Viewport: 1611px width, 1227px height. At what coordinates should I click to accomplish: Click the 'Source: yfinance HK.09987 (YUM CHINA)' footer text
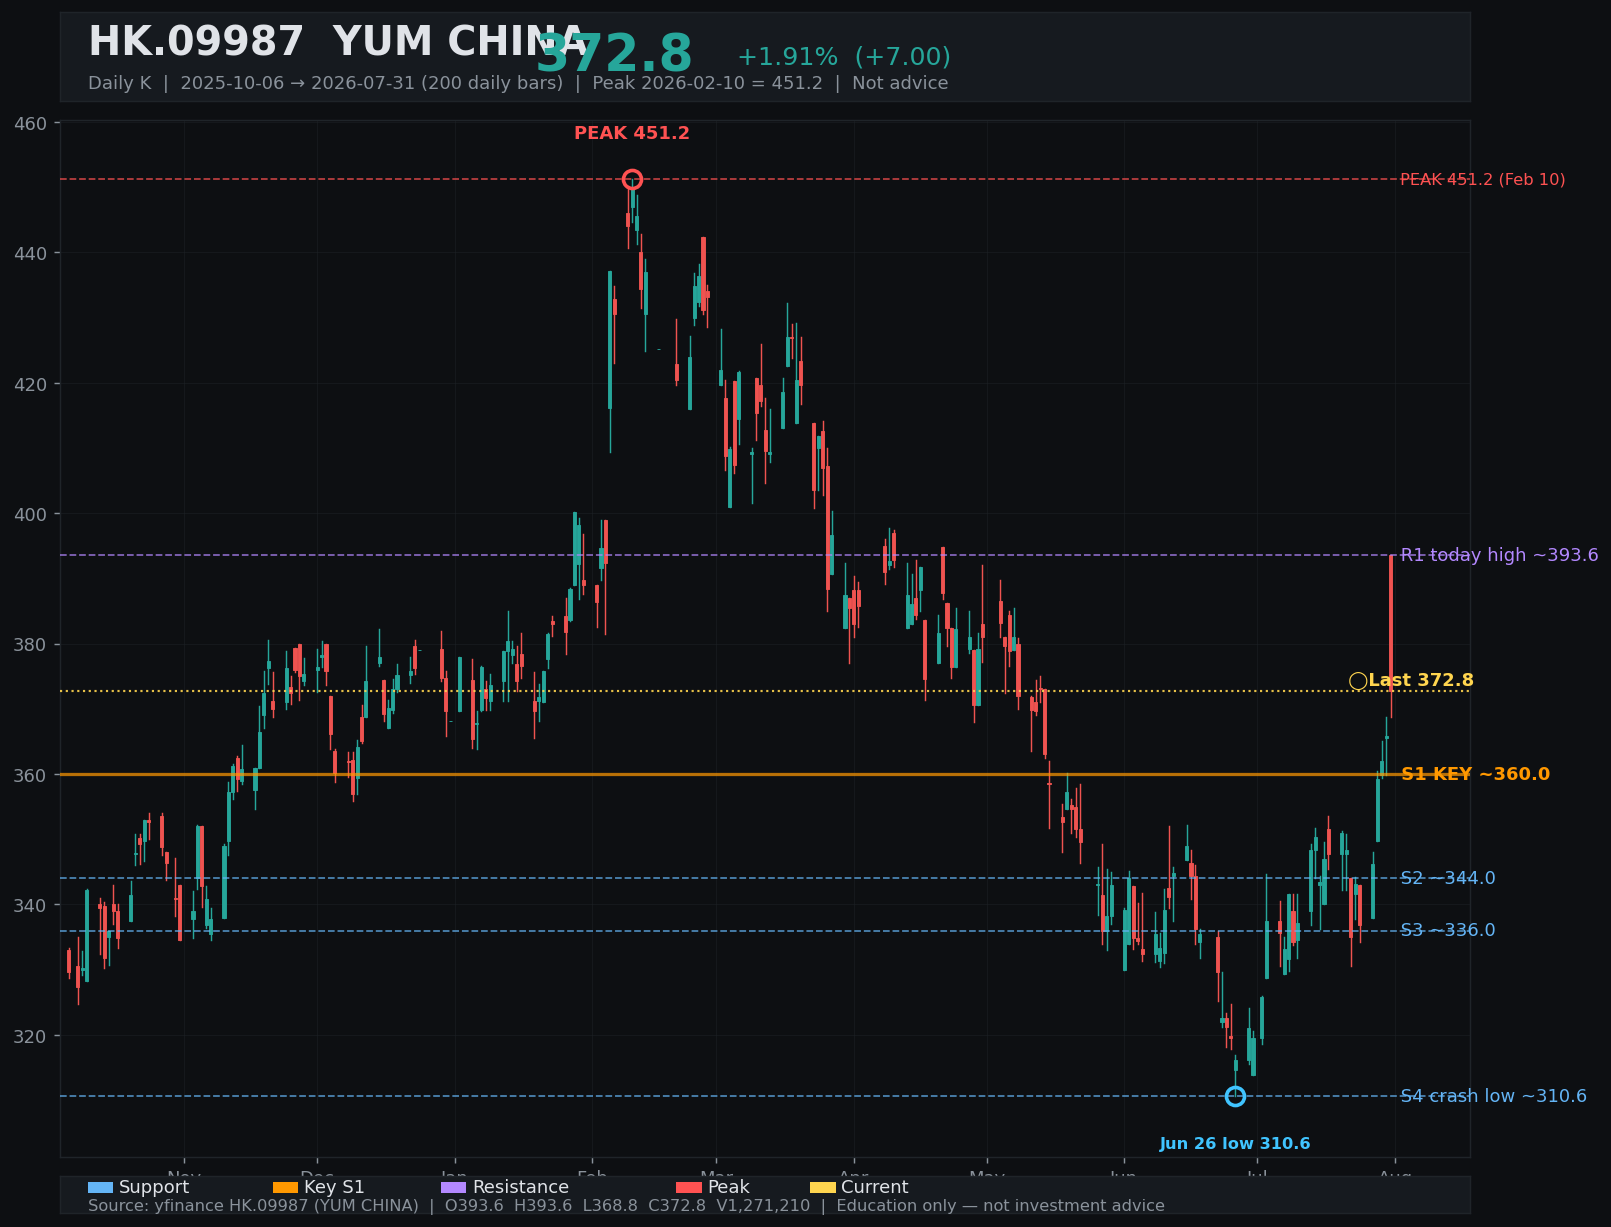tap(253, 1206)
